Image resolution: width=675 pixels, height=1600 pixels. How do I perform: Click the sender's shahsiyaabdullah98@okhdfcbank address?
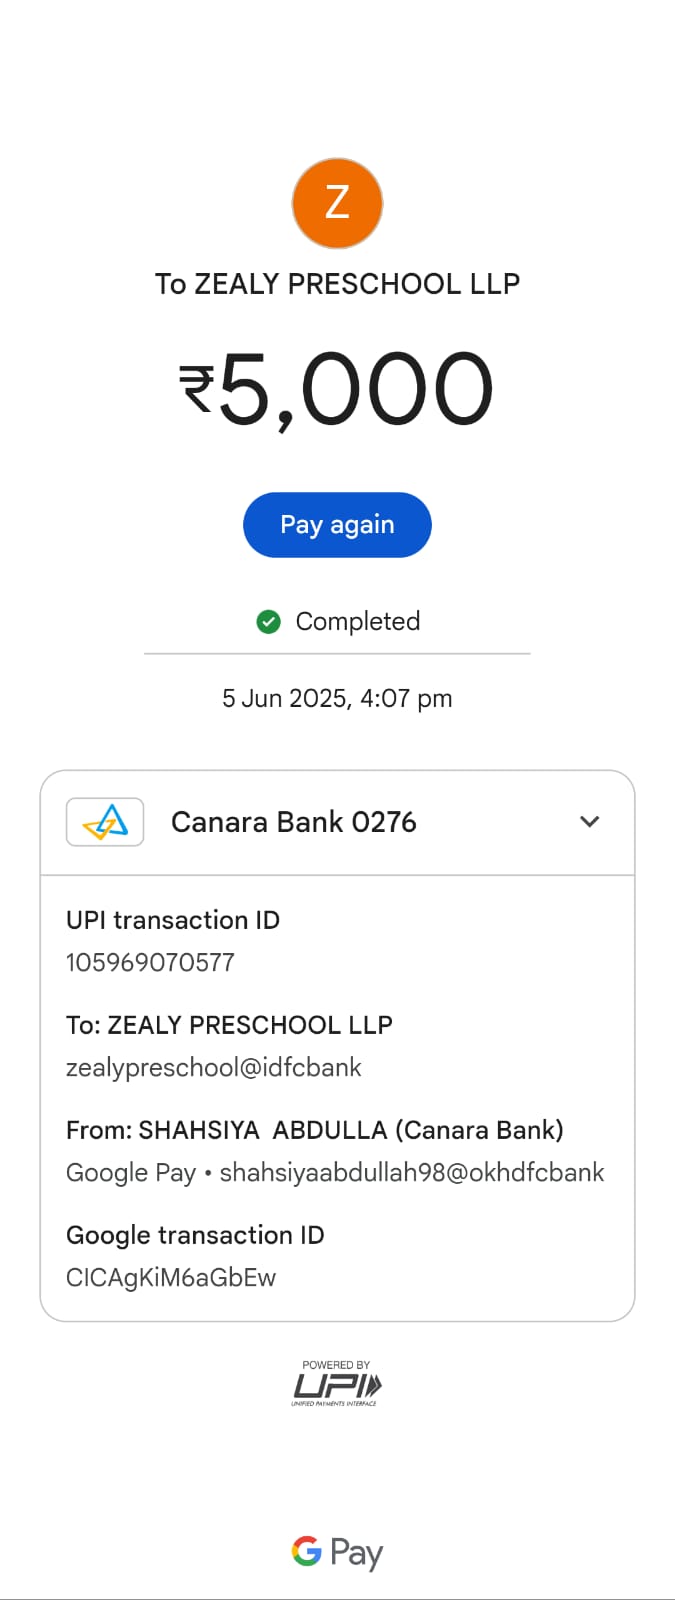tap(411, 1172)
